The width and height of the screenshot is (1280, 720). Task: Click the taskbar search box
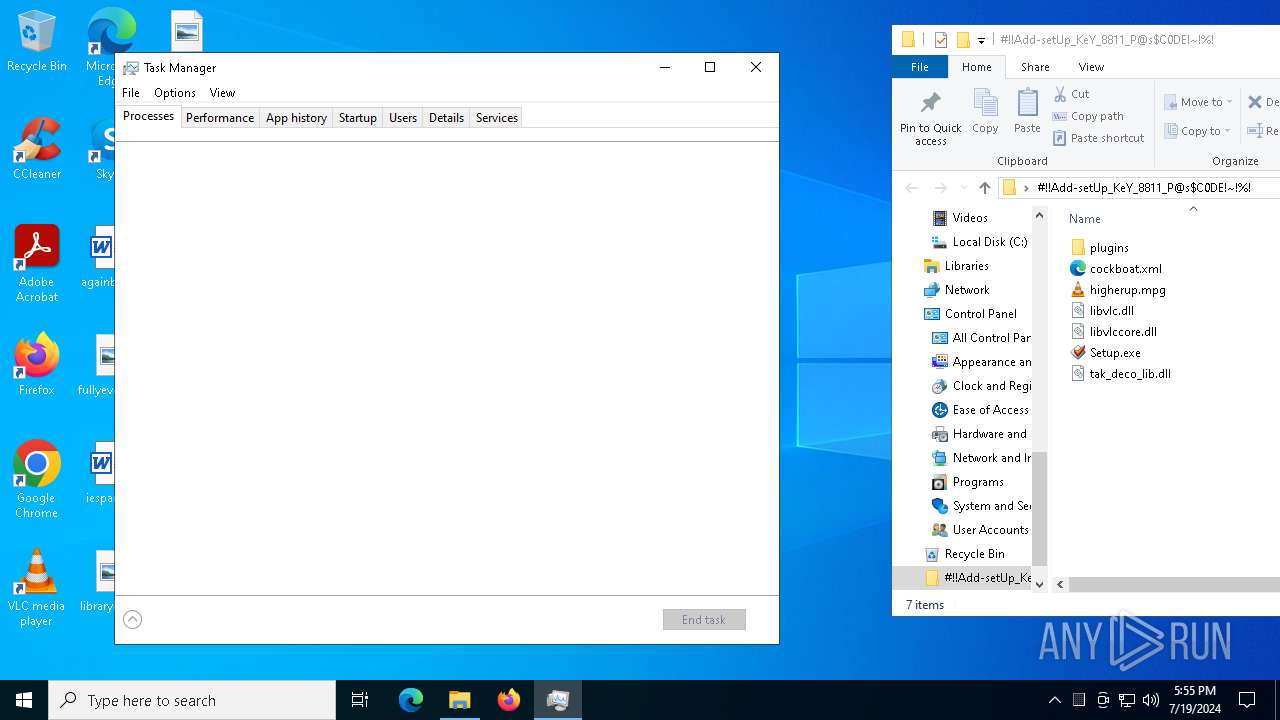[x=192, y=700]
